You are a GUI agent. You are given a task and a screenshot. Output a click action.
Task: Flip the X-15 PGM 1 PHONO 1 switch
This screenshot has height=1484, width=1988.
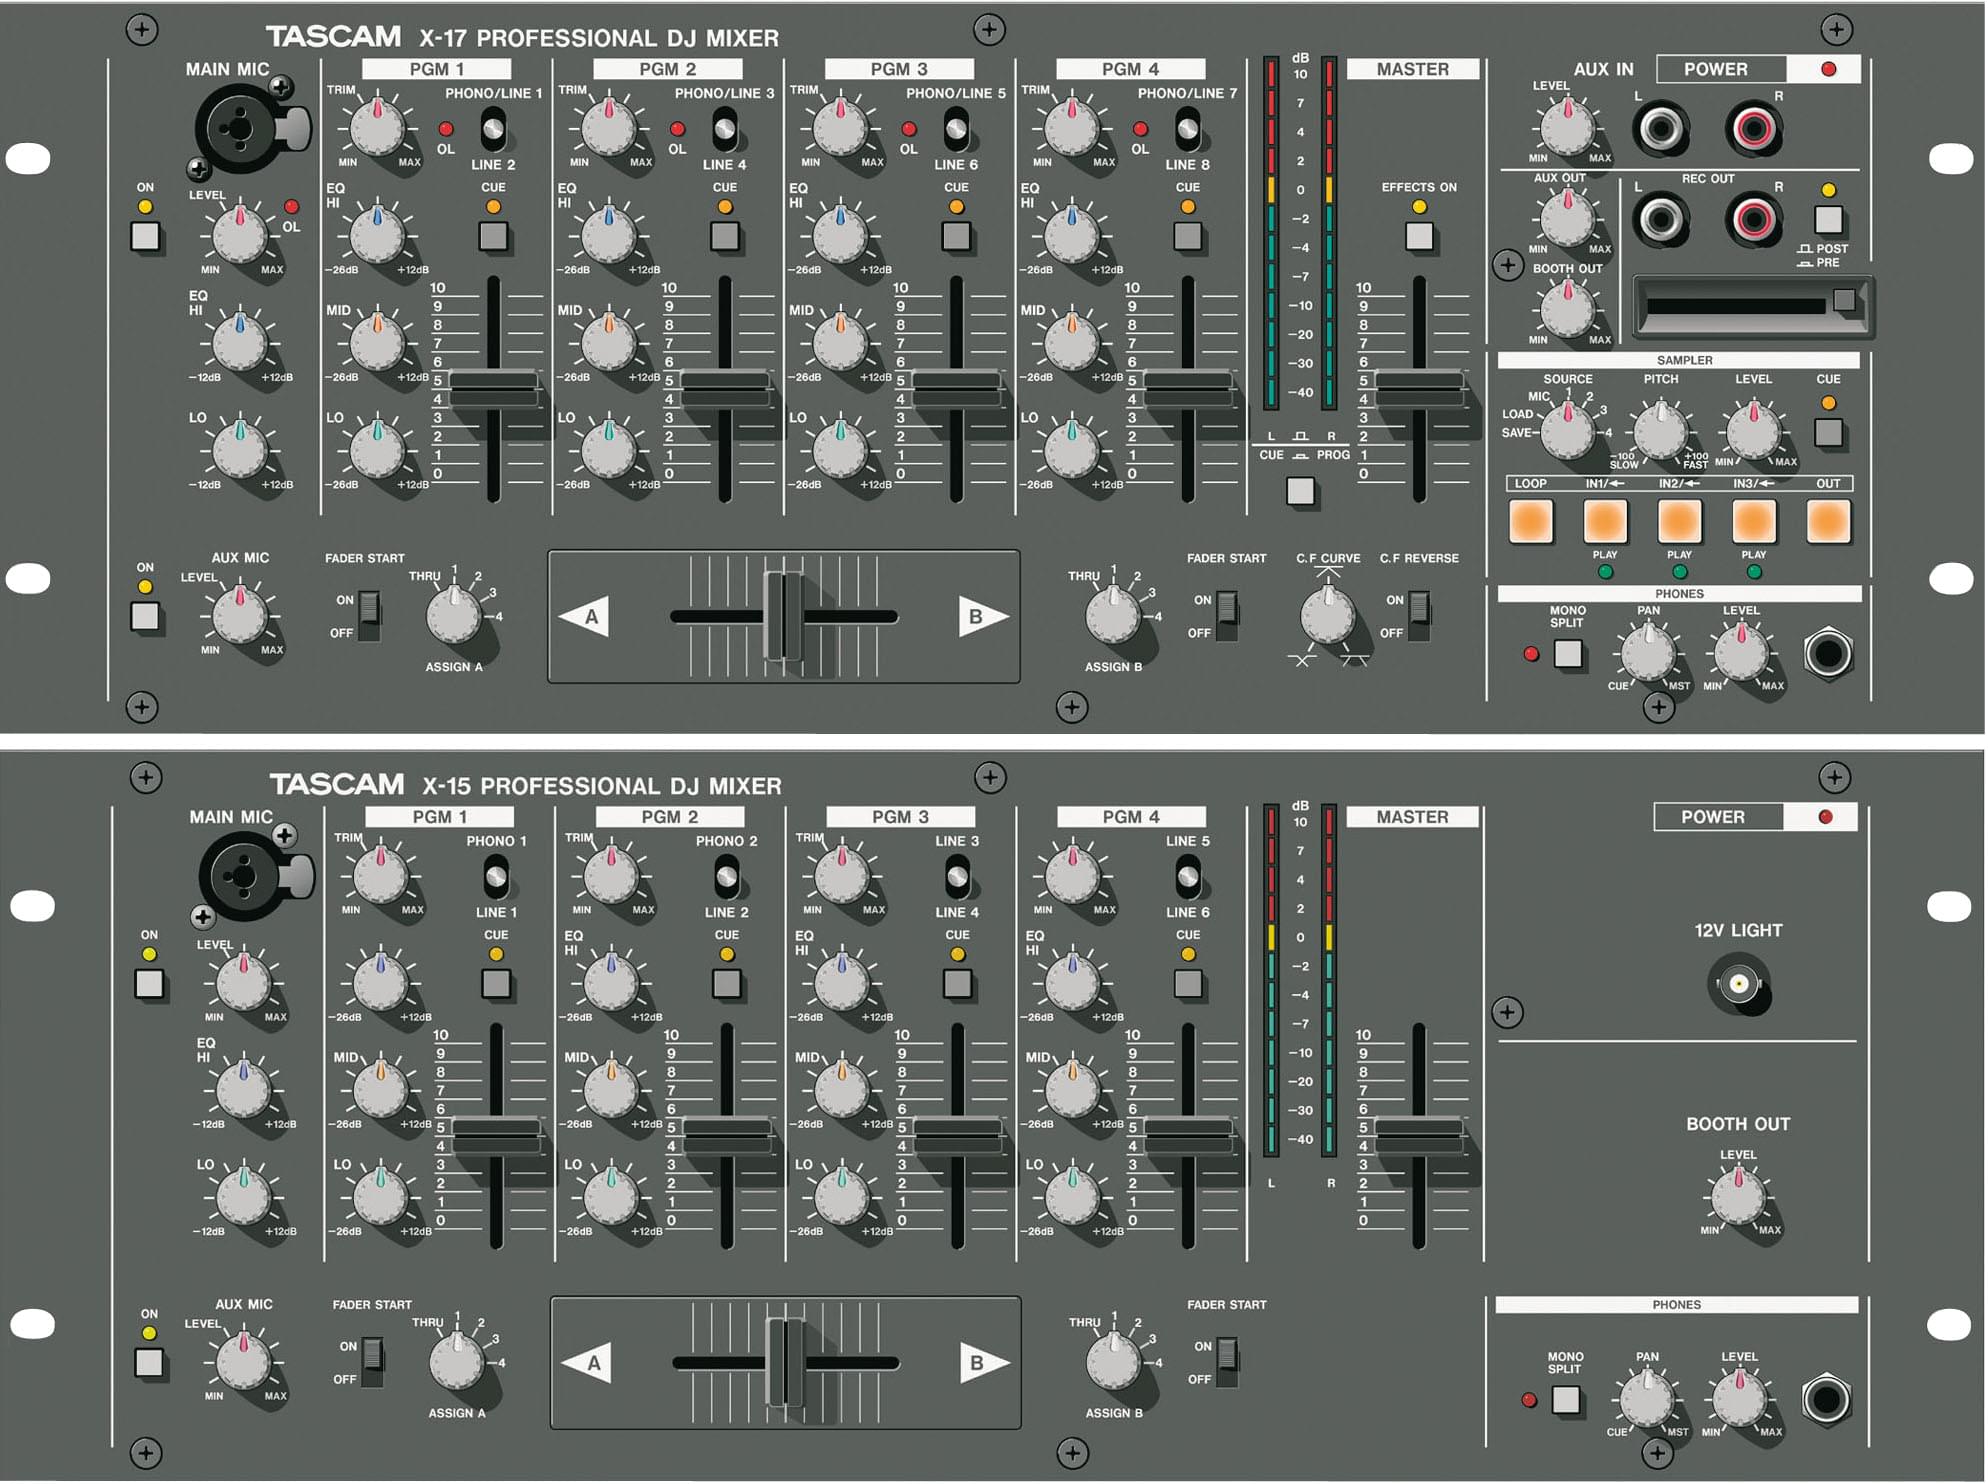point(496,877)
